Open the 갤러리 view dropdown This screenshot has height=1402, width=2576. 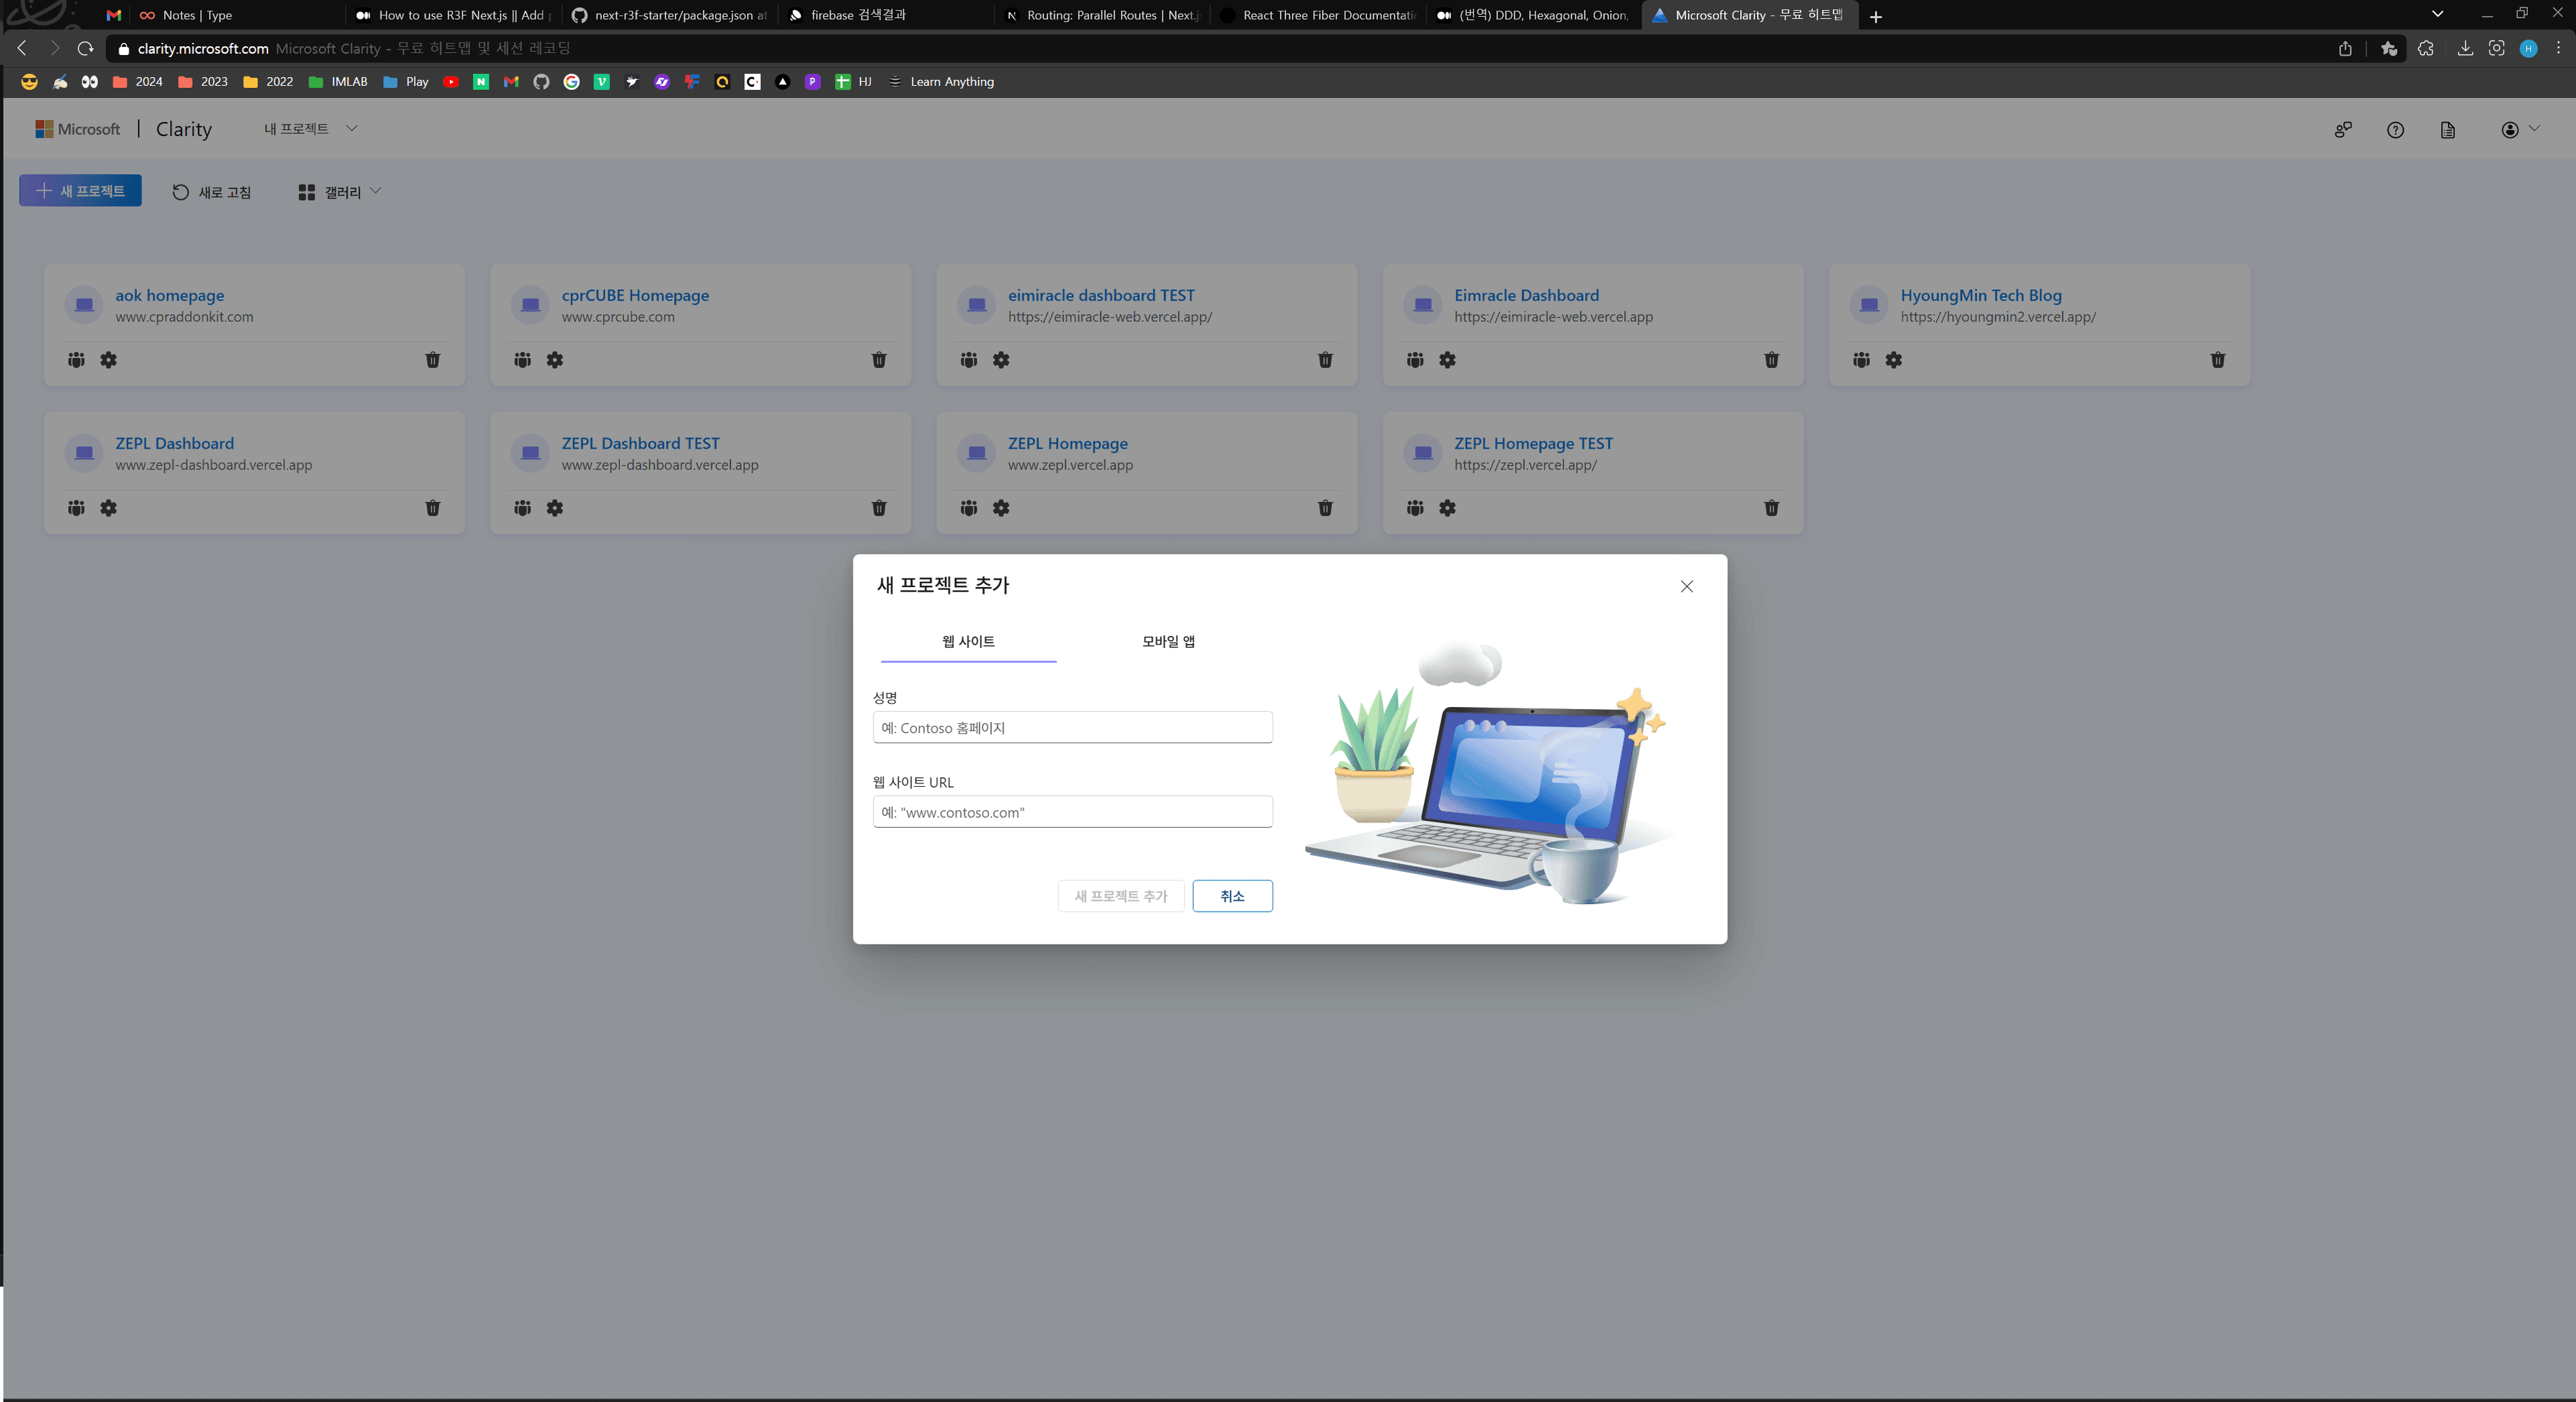pyautogui.click(x=339, y=192)
